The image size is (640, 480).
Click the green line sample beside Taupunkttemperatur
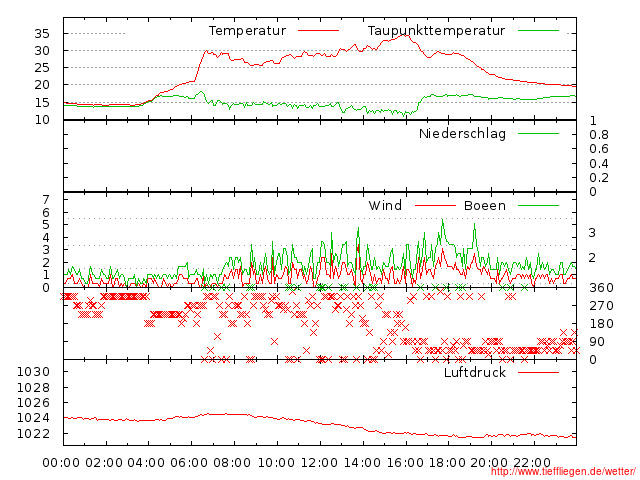pos(538,31)
